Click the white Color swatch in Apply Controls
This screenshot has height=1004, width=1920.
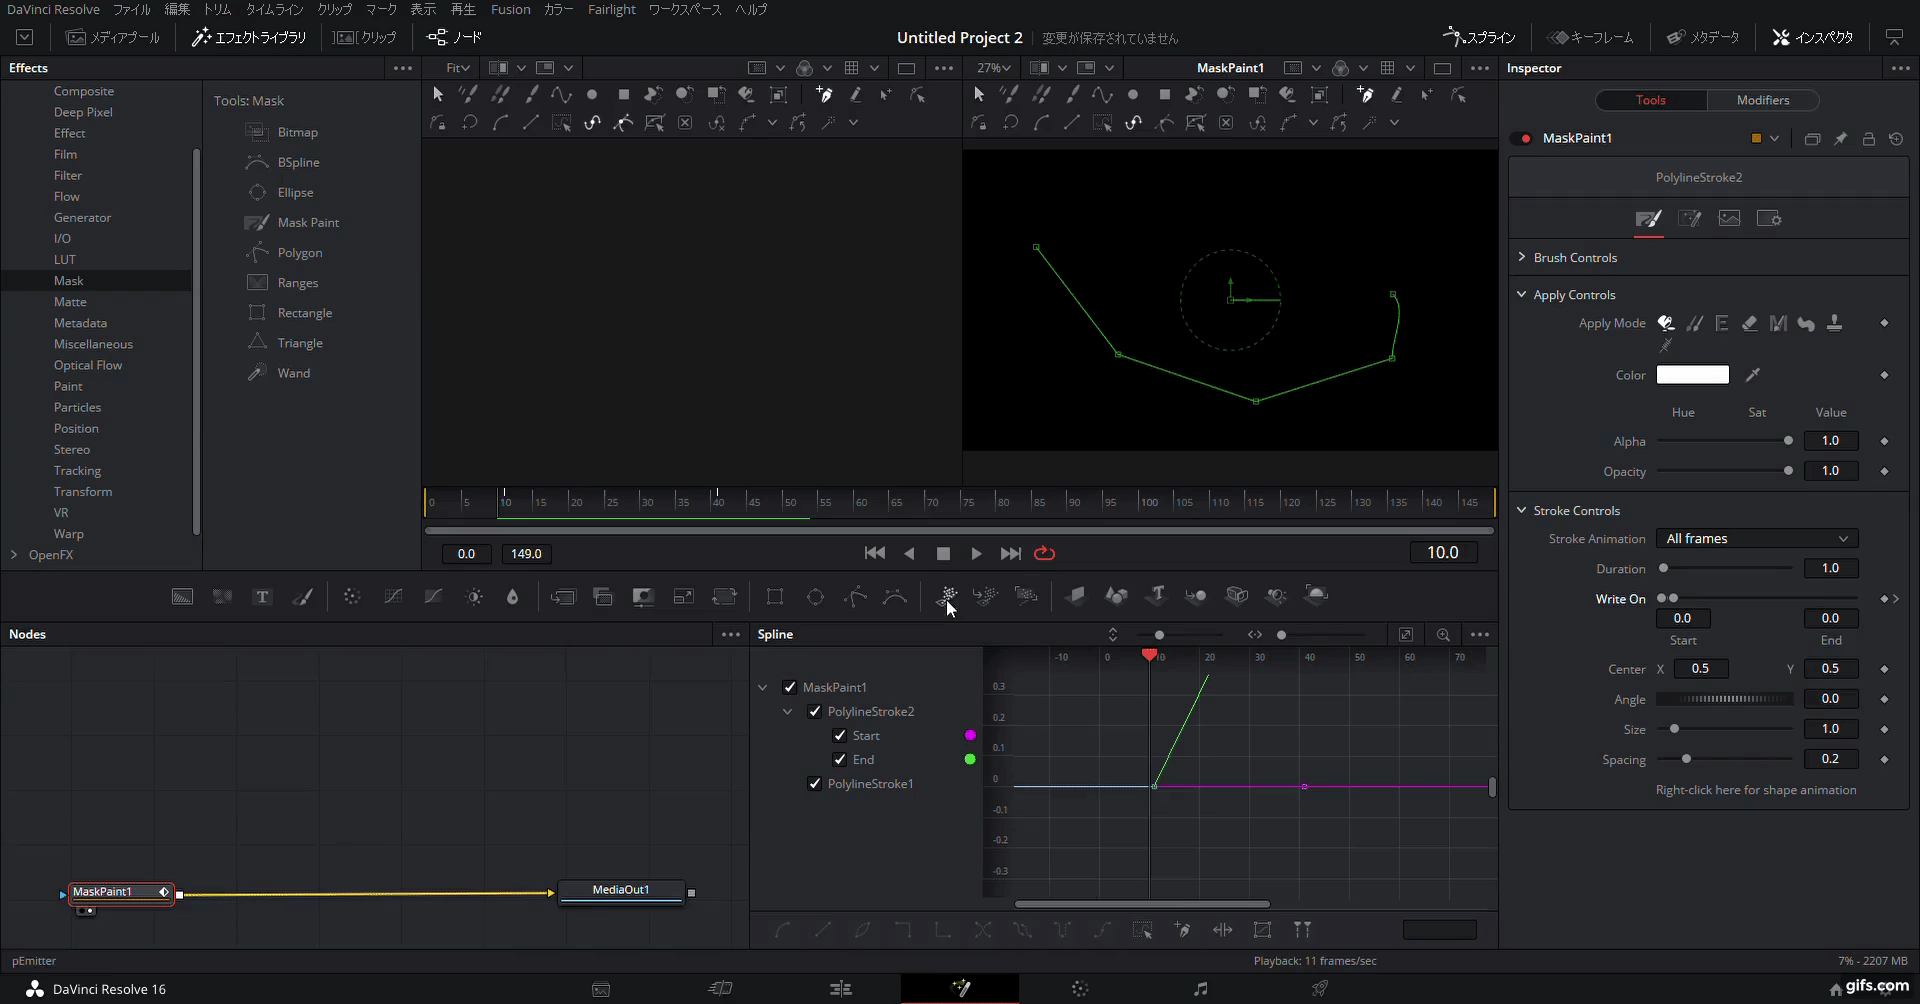1693,374
